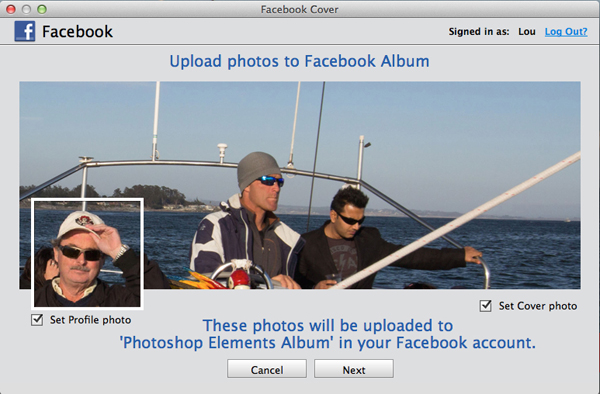Viewport: 600px width, 394px height.
Task: Select the profile photo thumbnail
Action: tap(87, 253)
